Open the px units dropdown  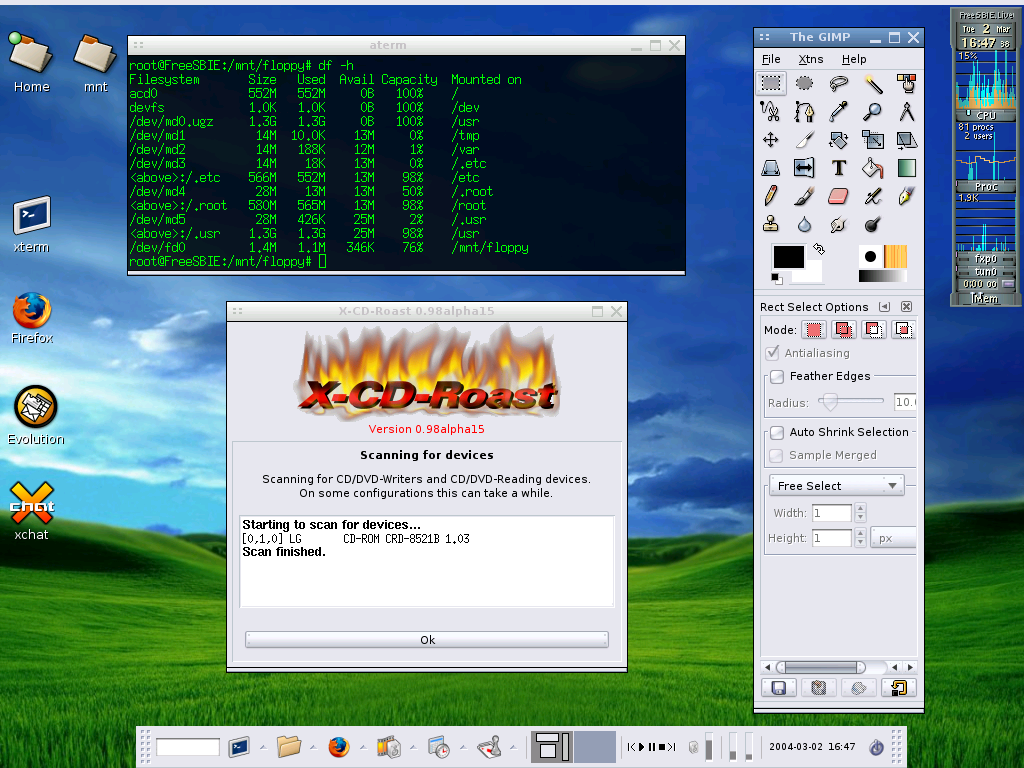point(893,538)
